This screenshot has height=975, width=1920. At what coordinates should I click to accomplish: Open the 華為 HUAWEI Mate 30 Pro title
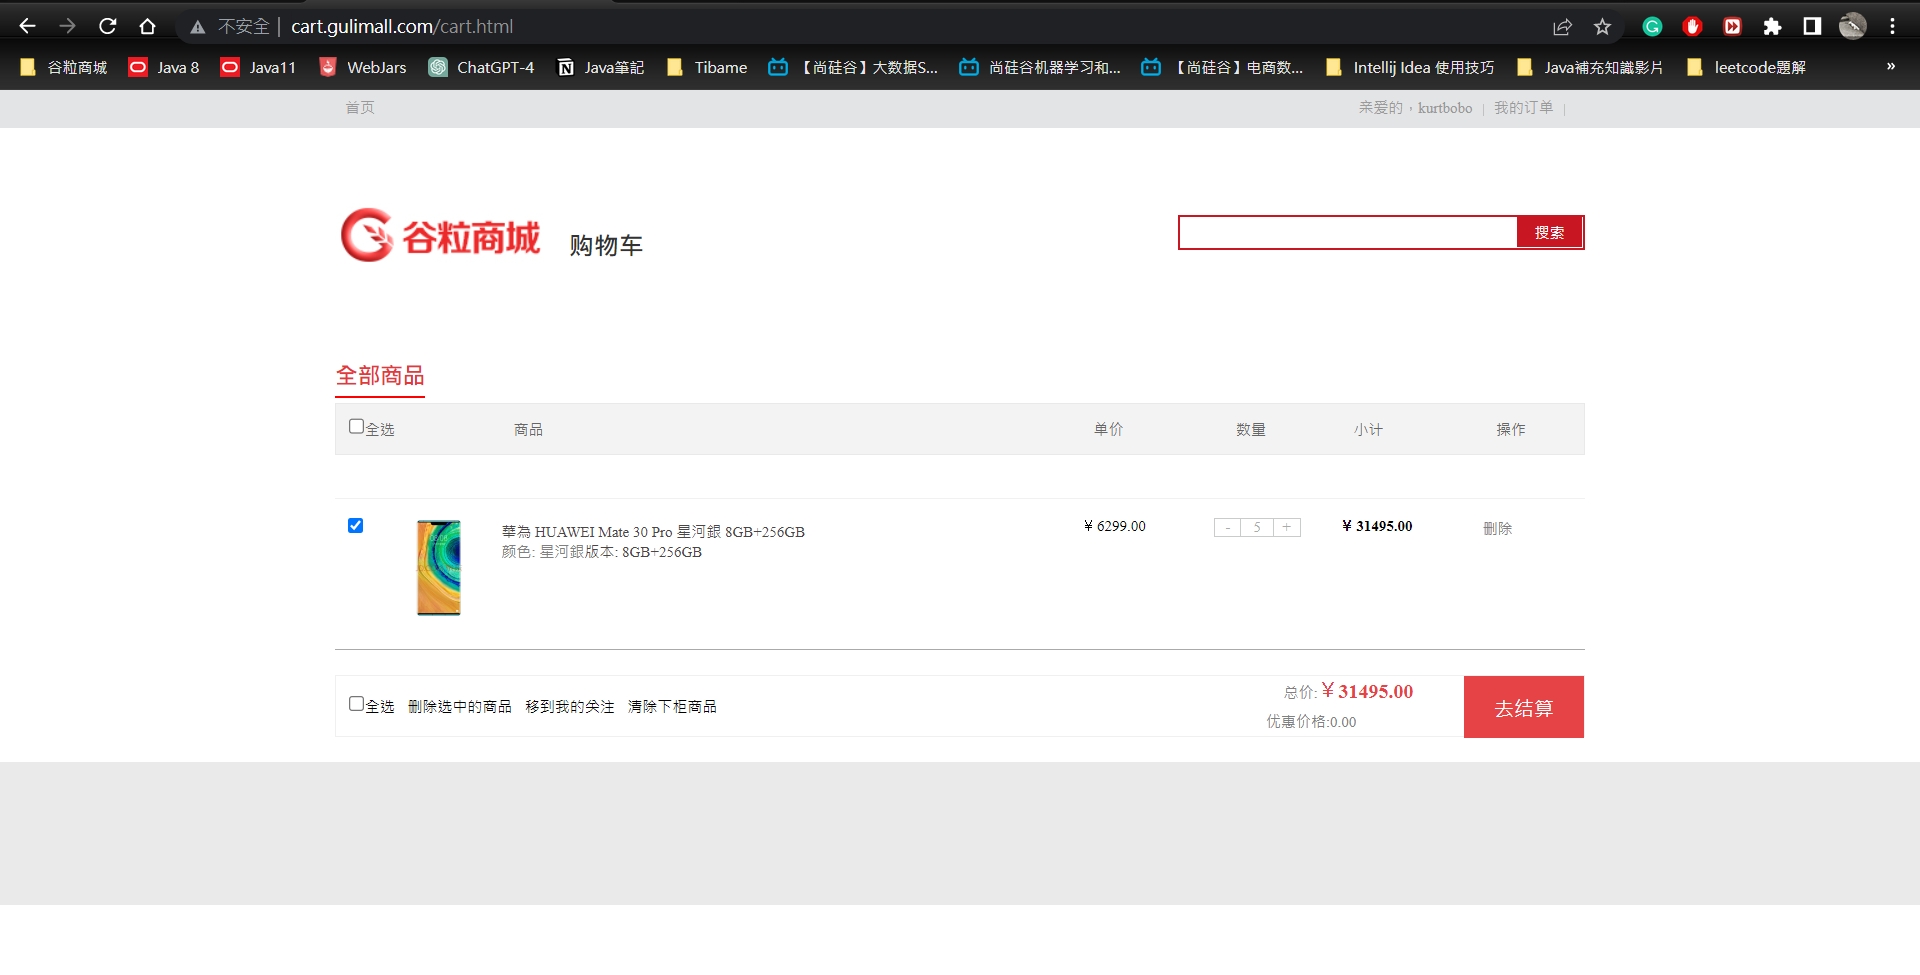point(653,532)
